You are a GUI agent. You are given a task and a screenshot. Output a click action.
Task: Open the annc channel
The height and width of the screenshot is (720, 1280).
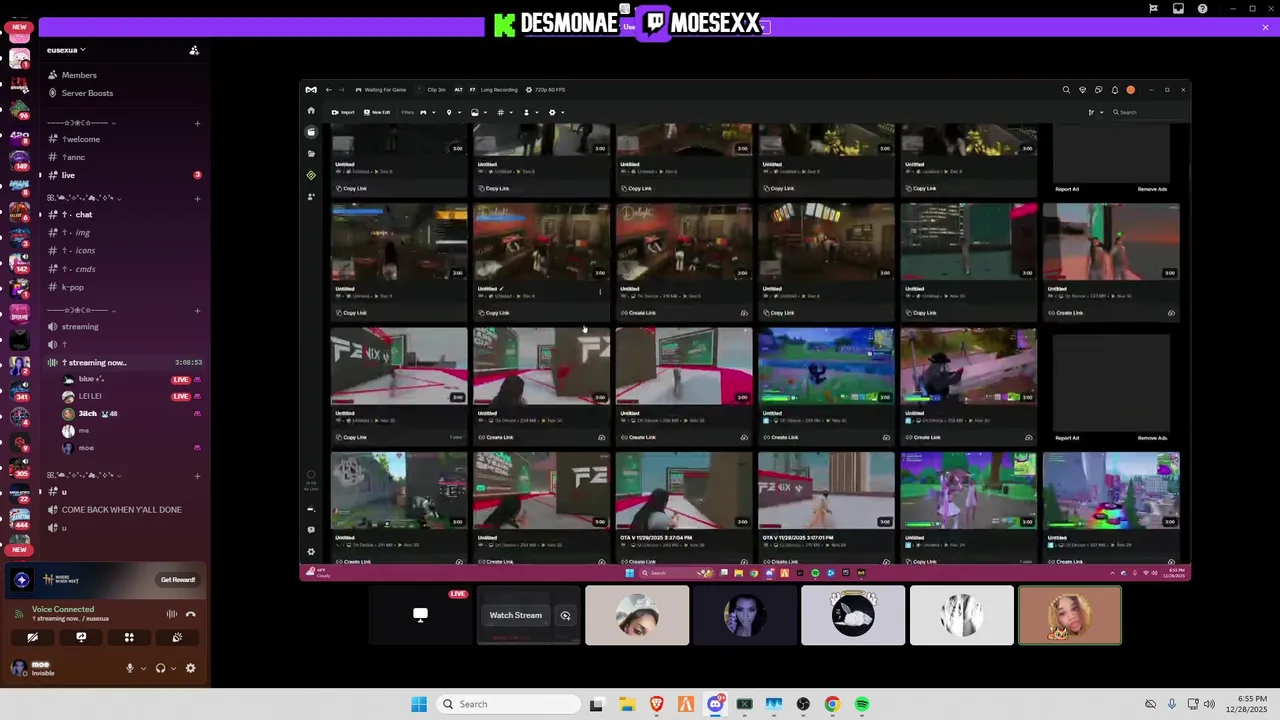(74, 157)
